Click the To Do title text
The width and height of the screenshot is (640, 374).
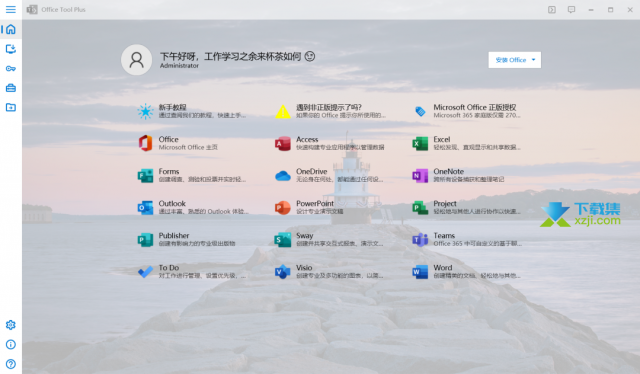tap(169, 267)
